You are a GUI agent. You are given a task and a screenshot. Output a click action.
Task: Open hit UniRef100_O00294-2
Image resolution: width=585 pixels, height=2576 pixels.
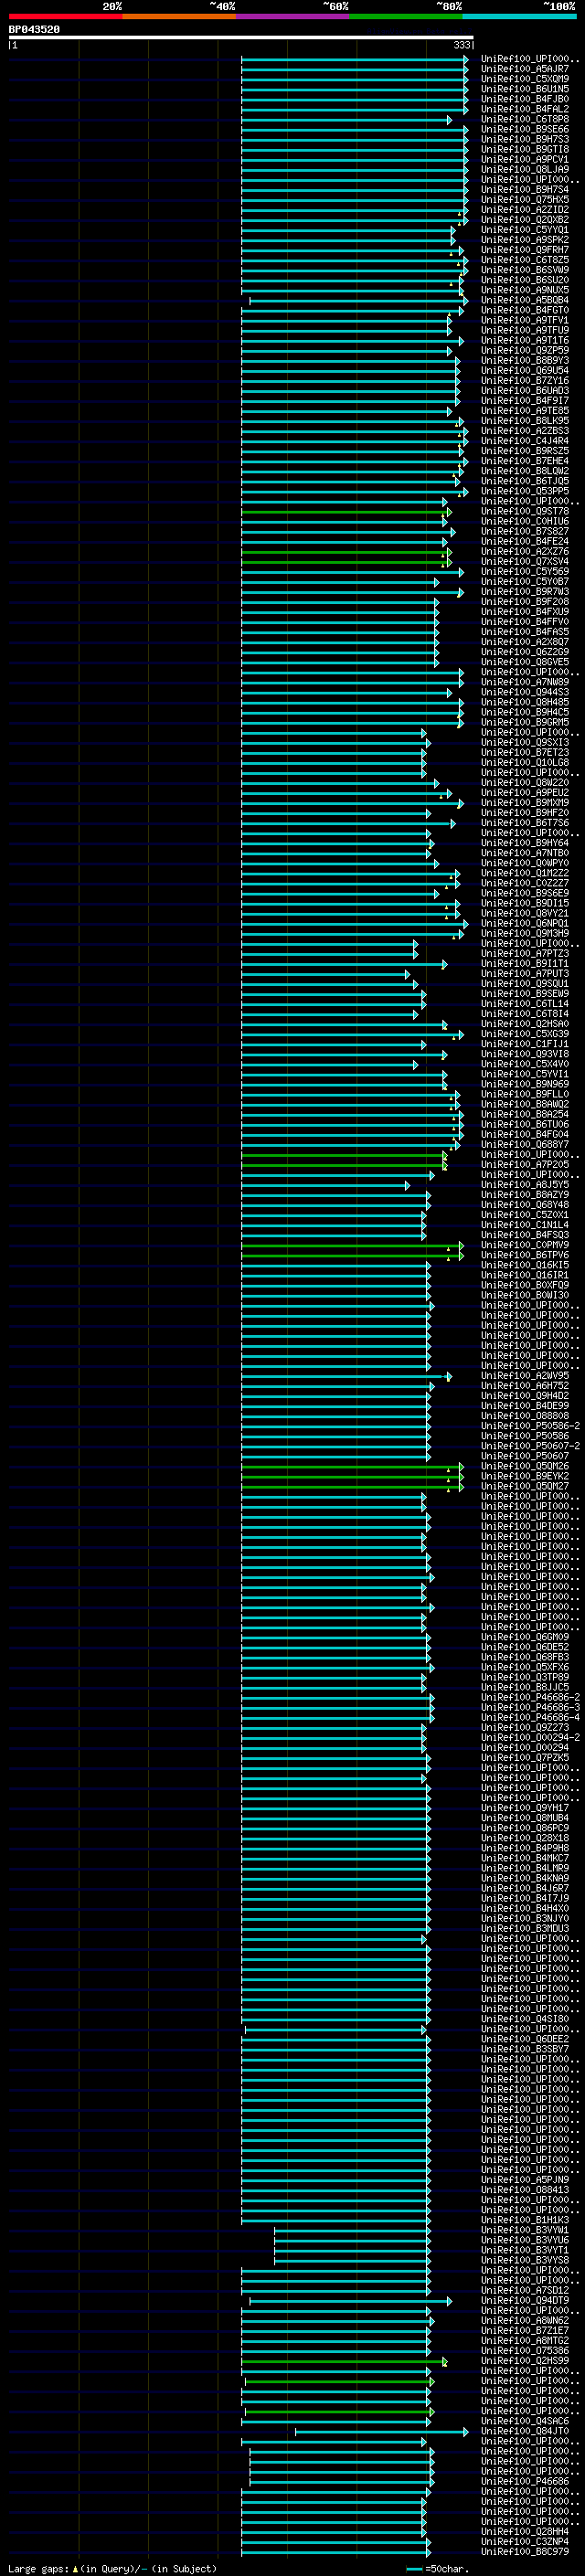530,1739
